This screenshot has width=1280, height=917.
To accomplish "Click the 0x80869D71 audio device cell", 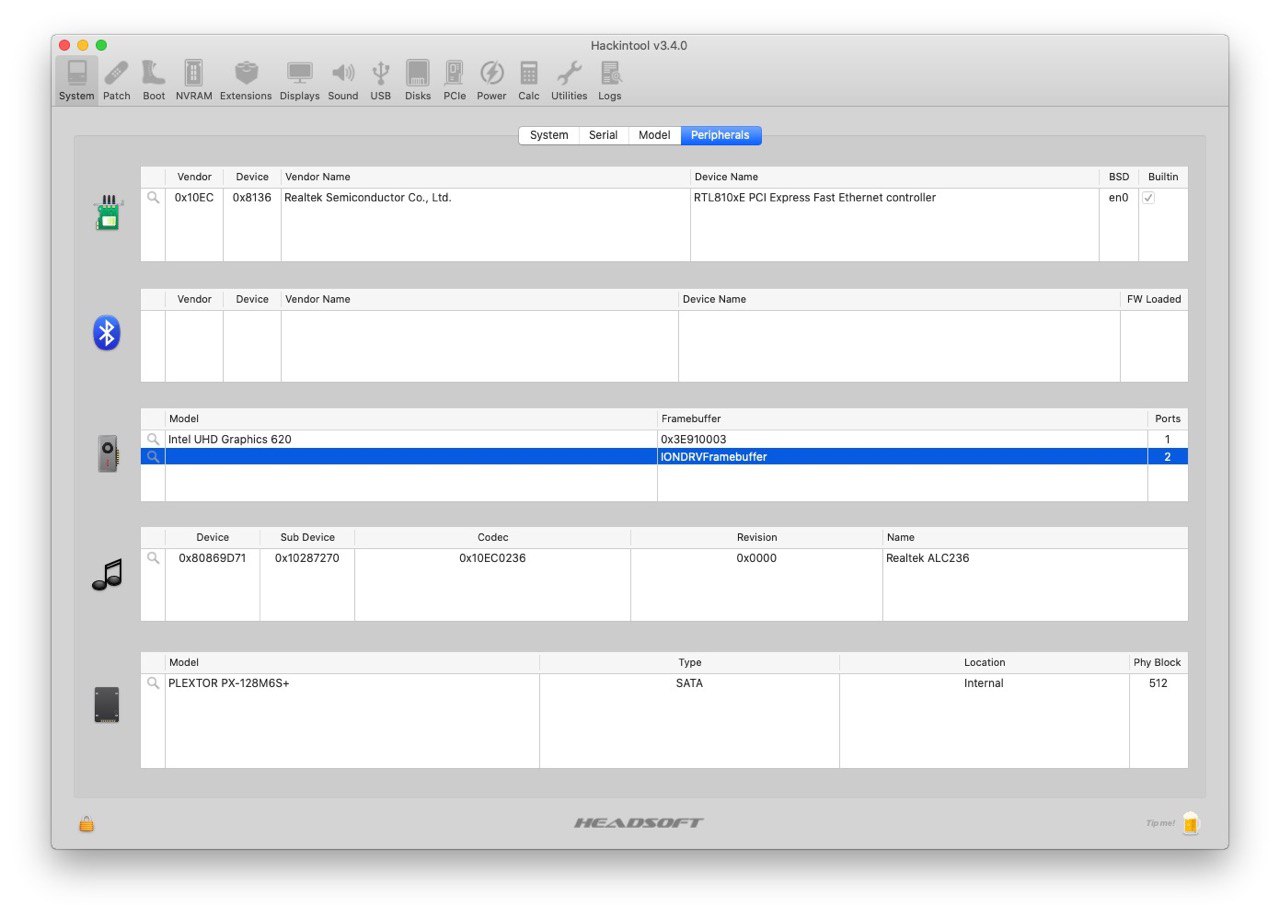I will tap(212, 558).
